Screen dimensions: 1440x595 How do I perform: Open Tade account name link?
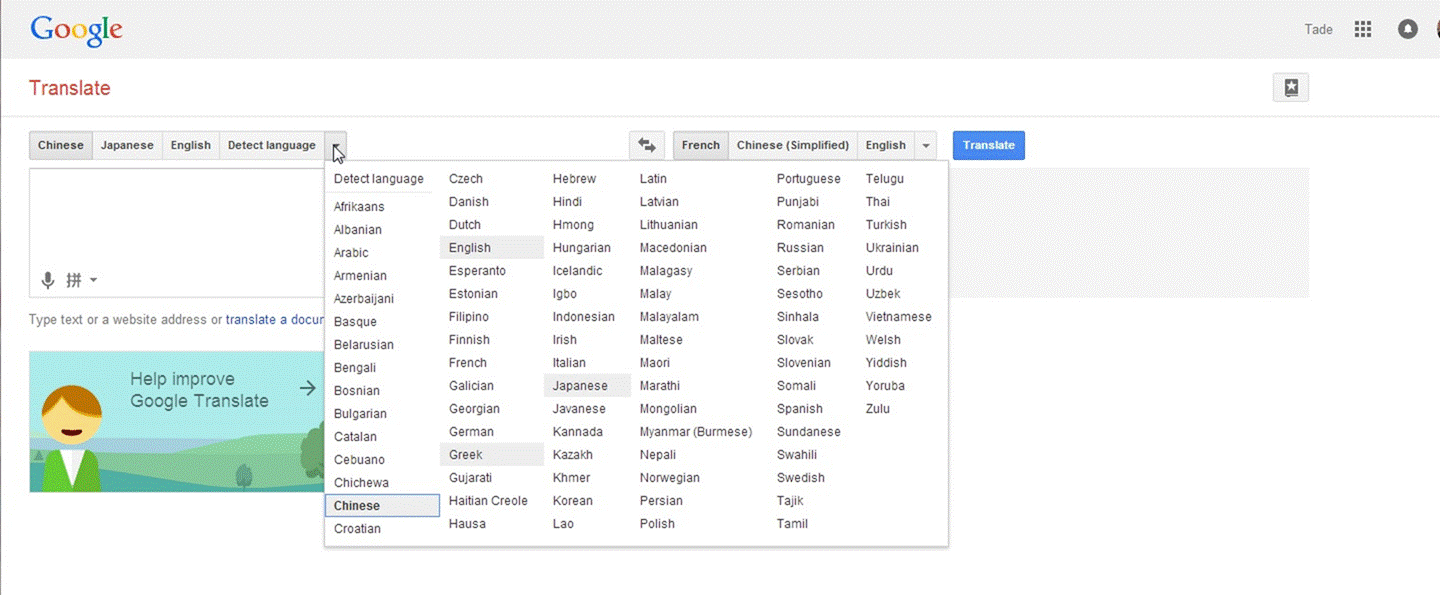1318,29
